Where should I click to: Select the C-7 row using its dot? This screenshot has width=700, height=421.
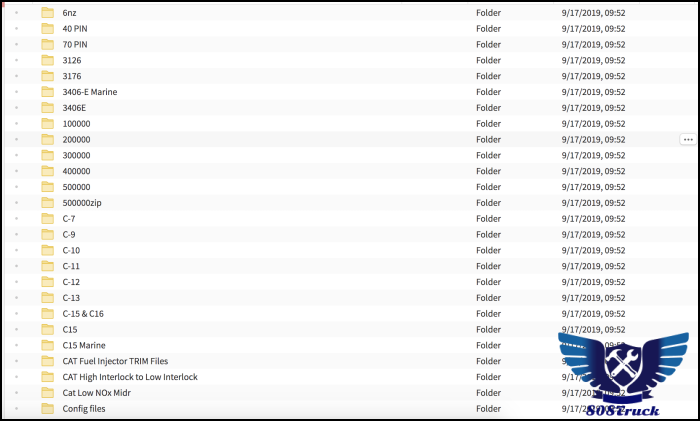(16, 219)
